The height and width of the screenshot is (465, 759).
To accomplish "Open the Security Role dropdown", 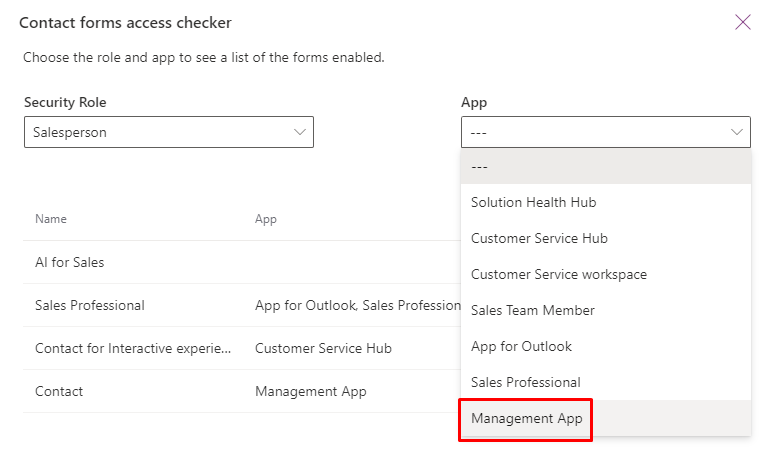I will pyautogui.click(x=169, y=132).
